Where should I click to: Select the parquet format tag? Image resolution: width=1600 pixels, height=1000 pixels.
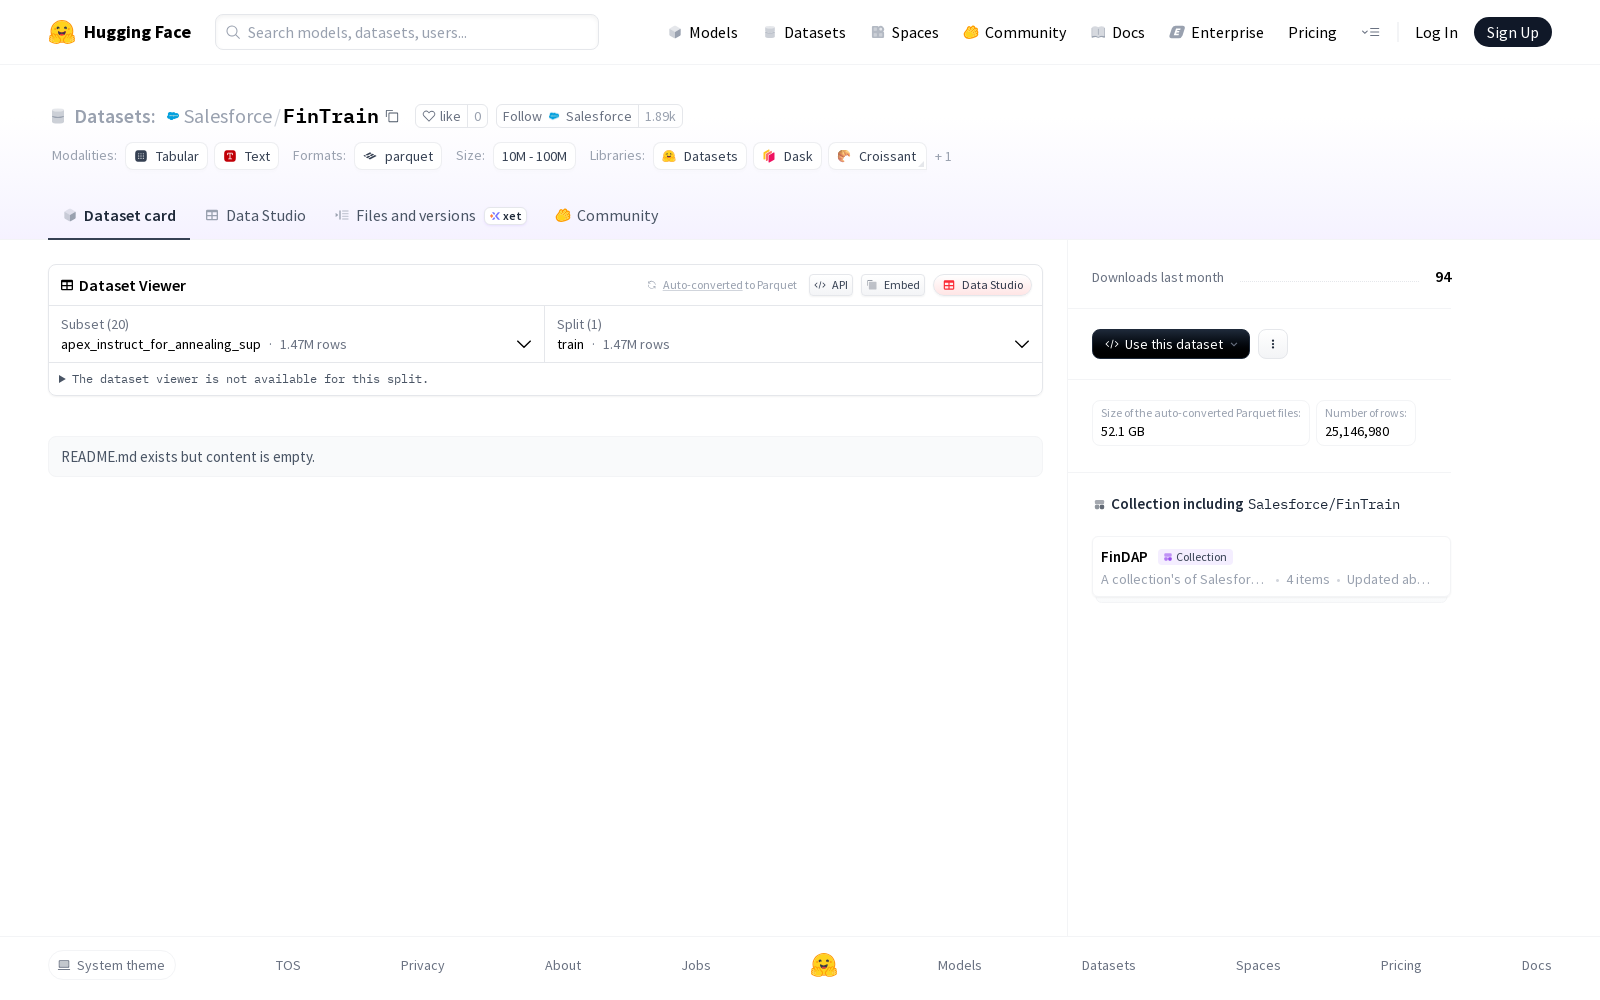click(x=398, y=156)
